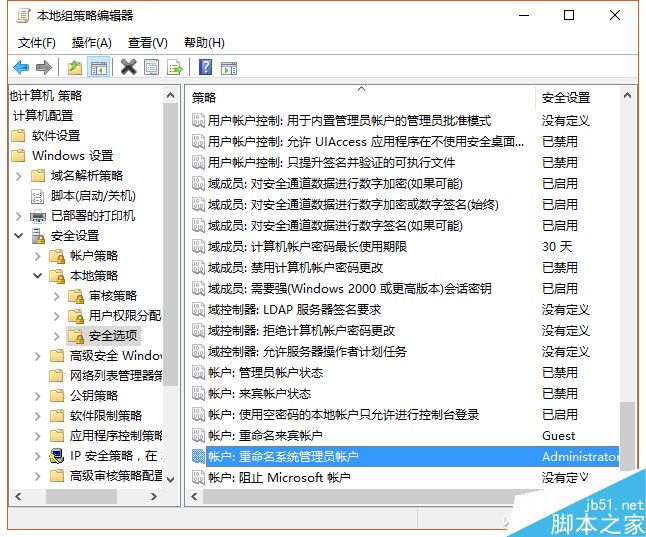Collapse the 本地策略 tree node
Screen dimensions: 646x537
tap(37, 276)
